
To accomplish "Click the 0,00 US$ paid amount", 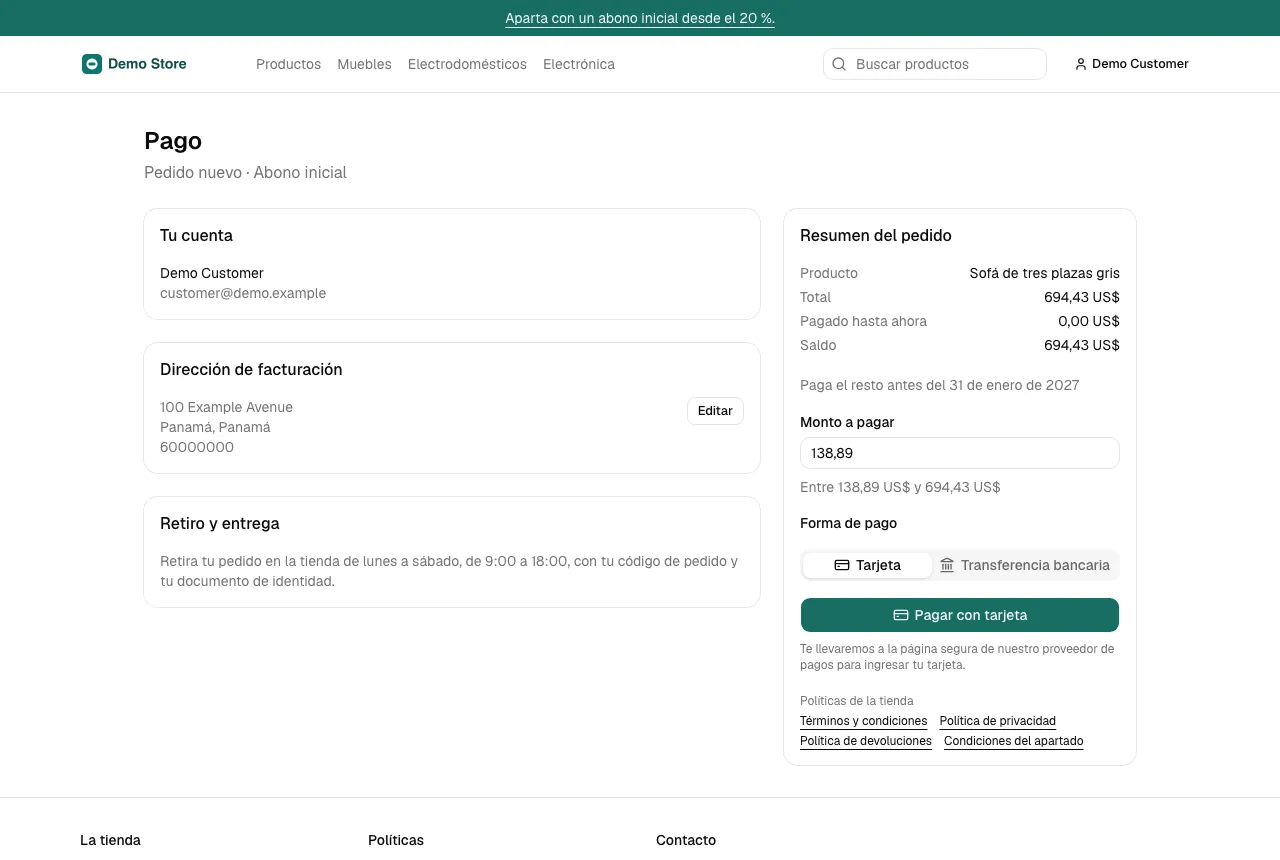I will (1089, 321).
